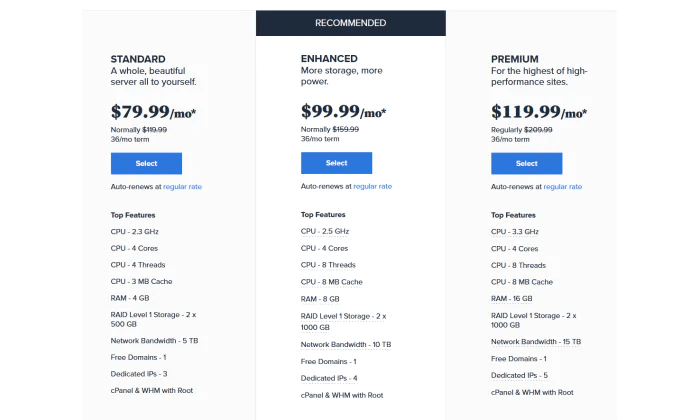700x420 pixels.
Task: Click Enhanced's CPU - 2.5 GHz feature
Action: pos(325,231)
